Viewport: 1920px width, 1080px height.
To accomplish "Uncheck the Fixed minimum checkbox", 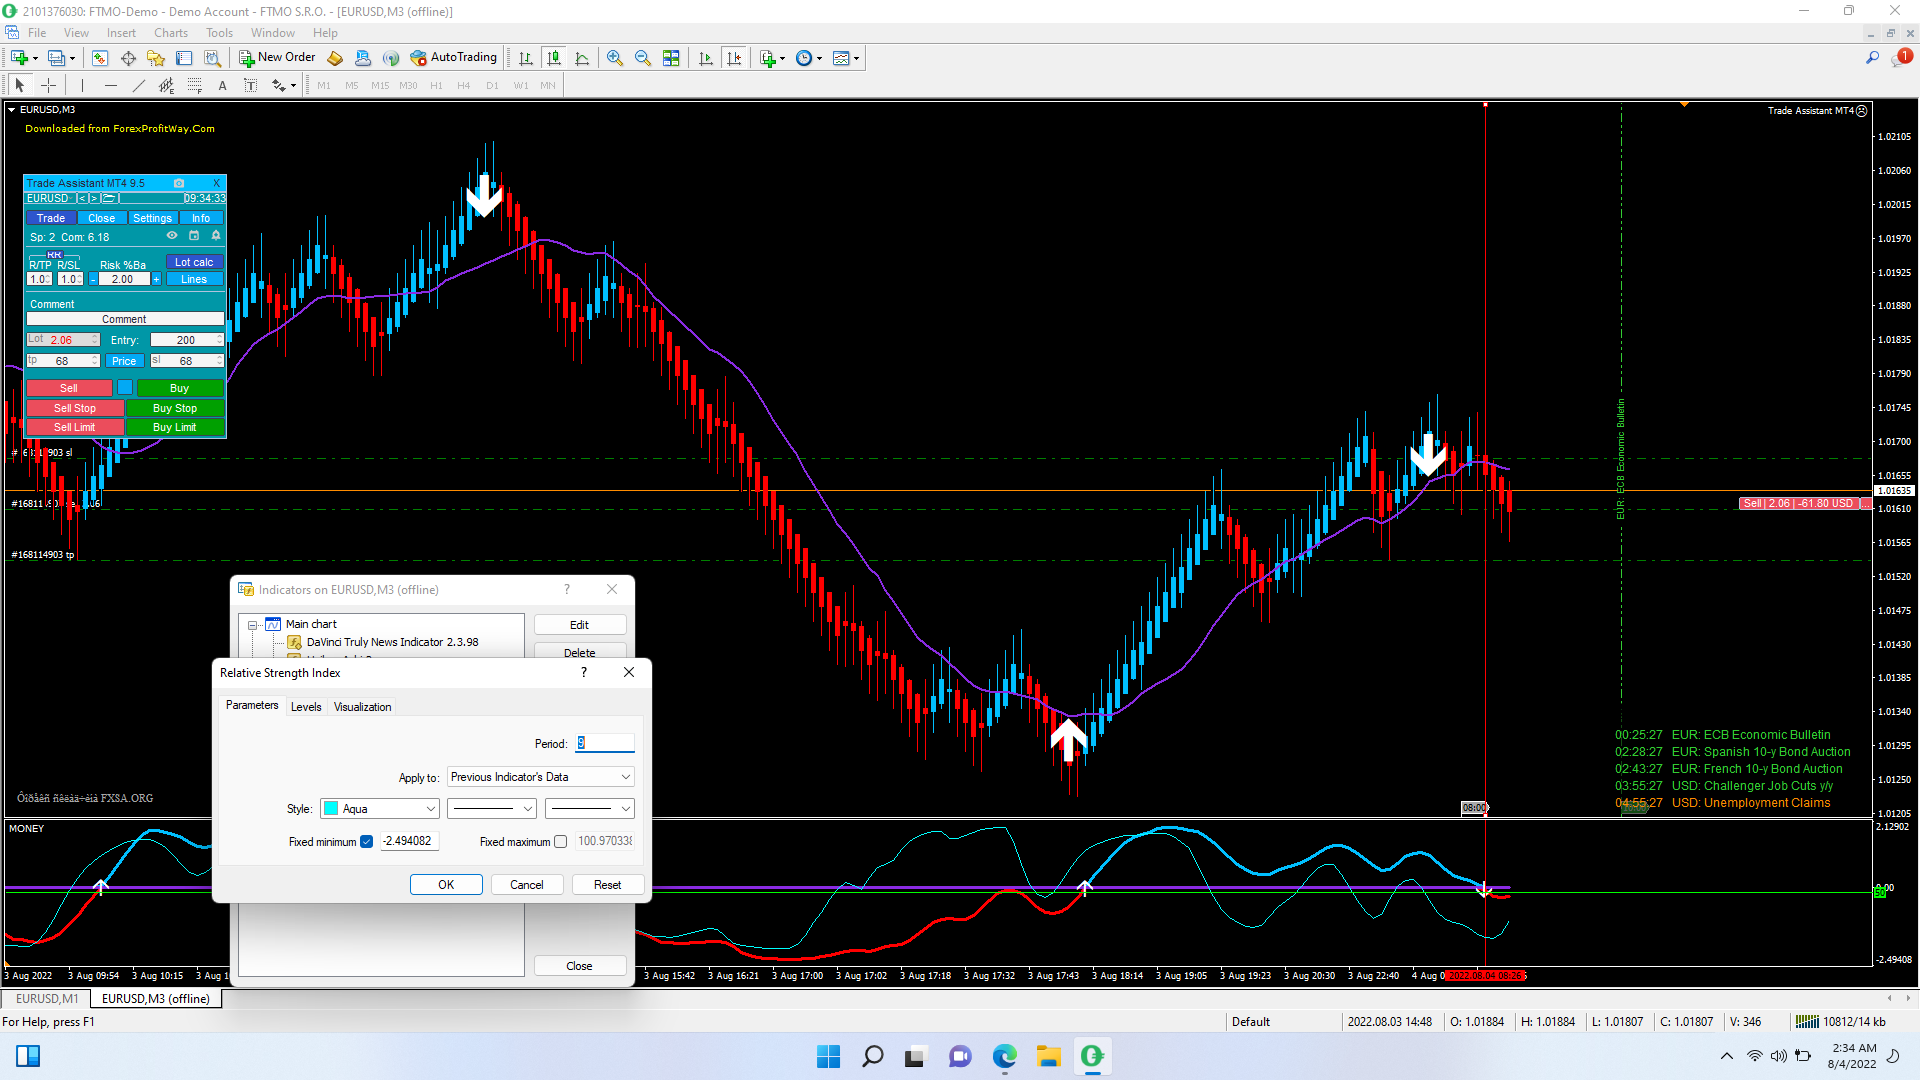I will click(367, 842).
